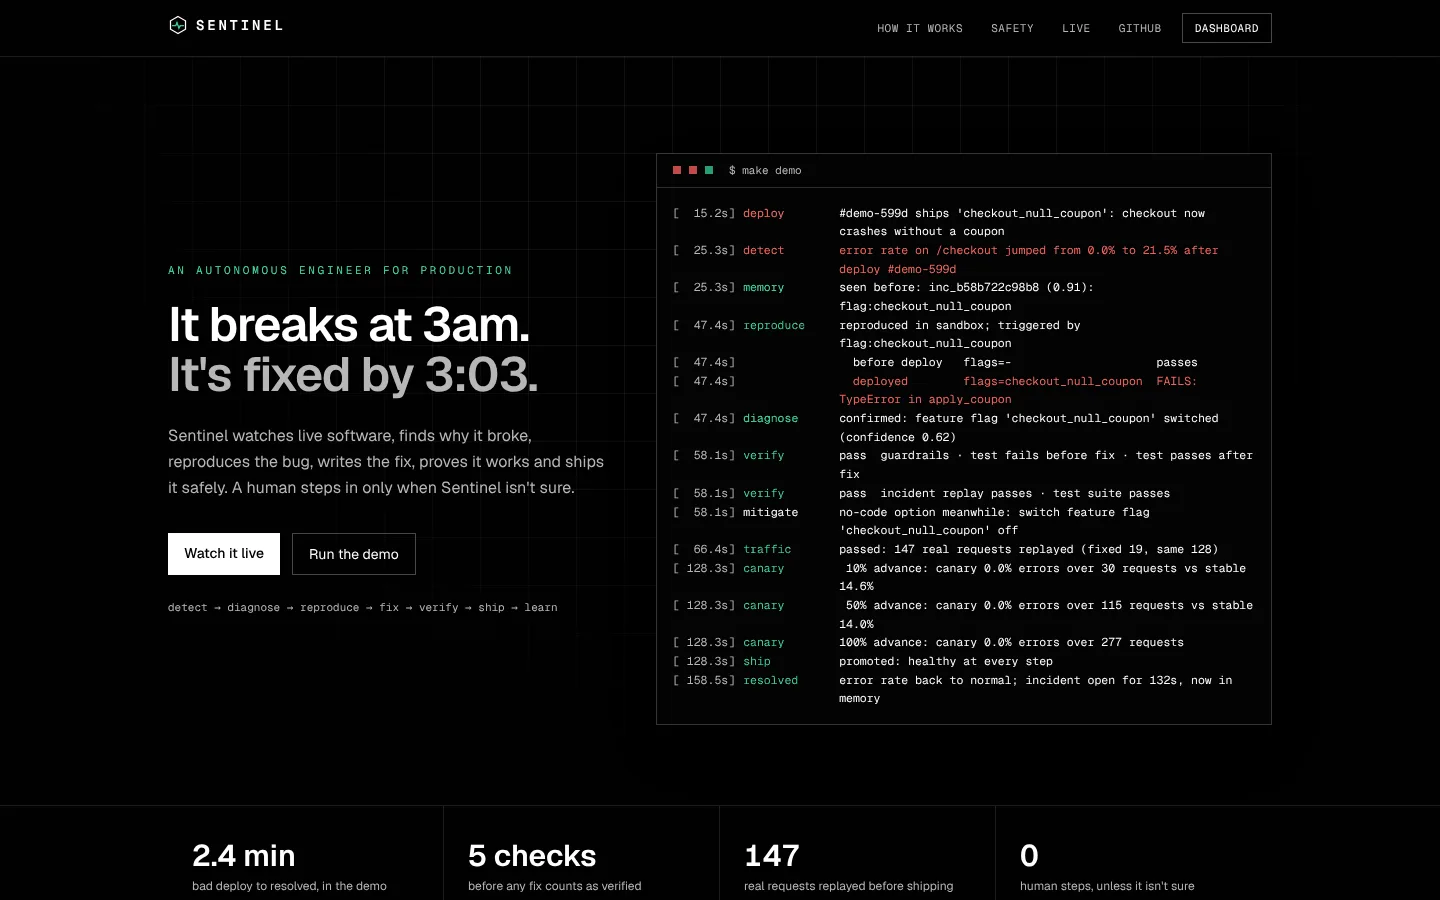Click 'bad deploy to resolved, in the demo'
This screenshot has height=900, width=1440.
pyautogui.click(x=289, y=886)
